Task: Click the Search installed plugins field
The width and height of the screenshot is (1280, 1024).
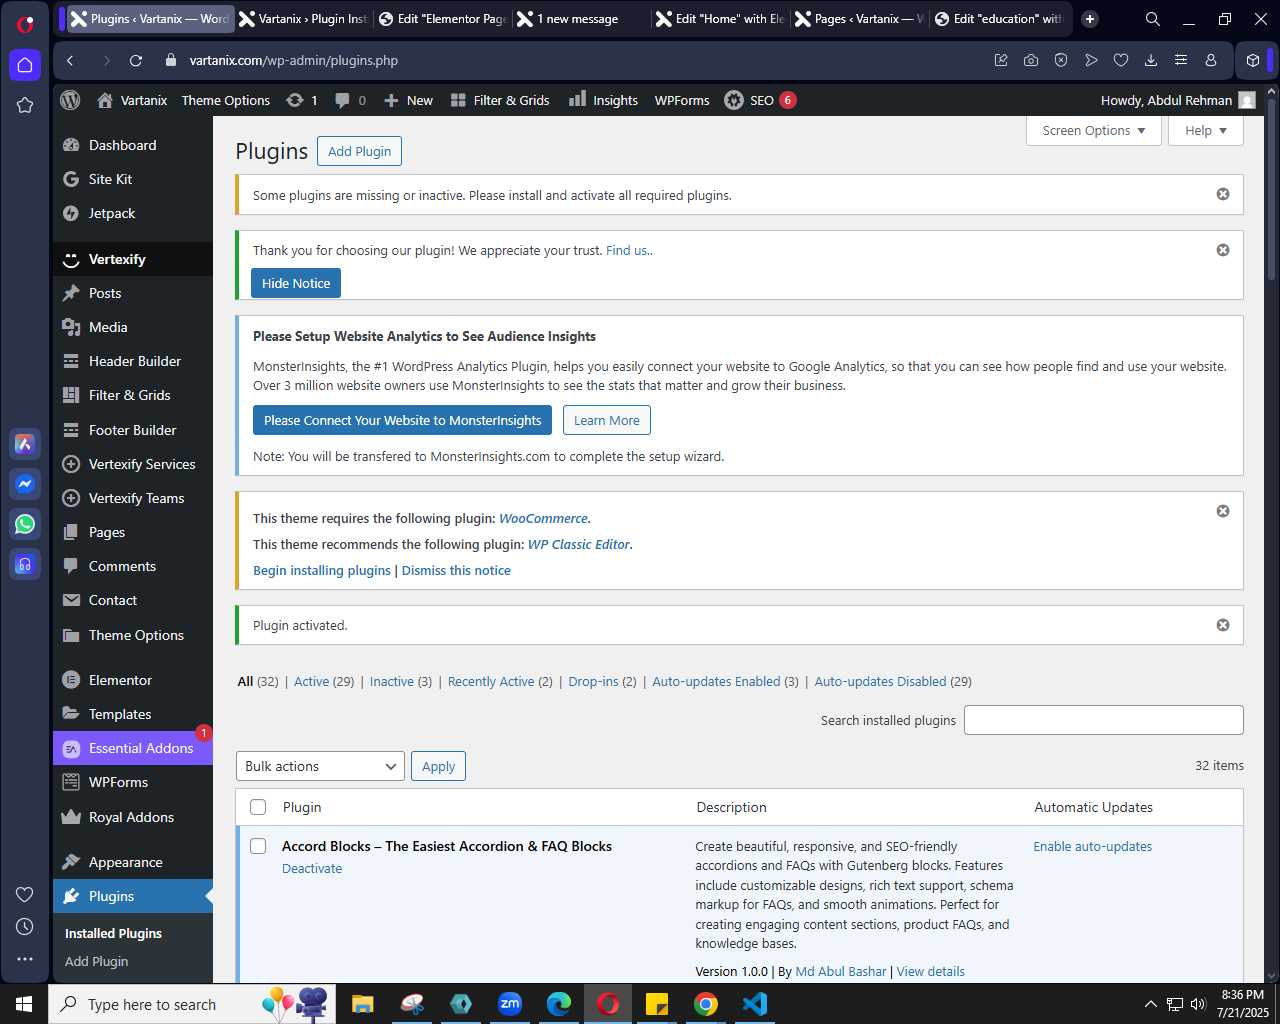Action: click(x=1104, y=720)
